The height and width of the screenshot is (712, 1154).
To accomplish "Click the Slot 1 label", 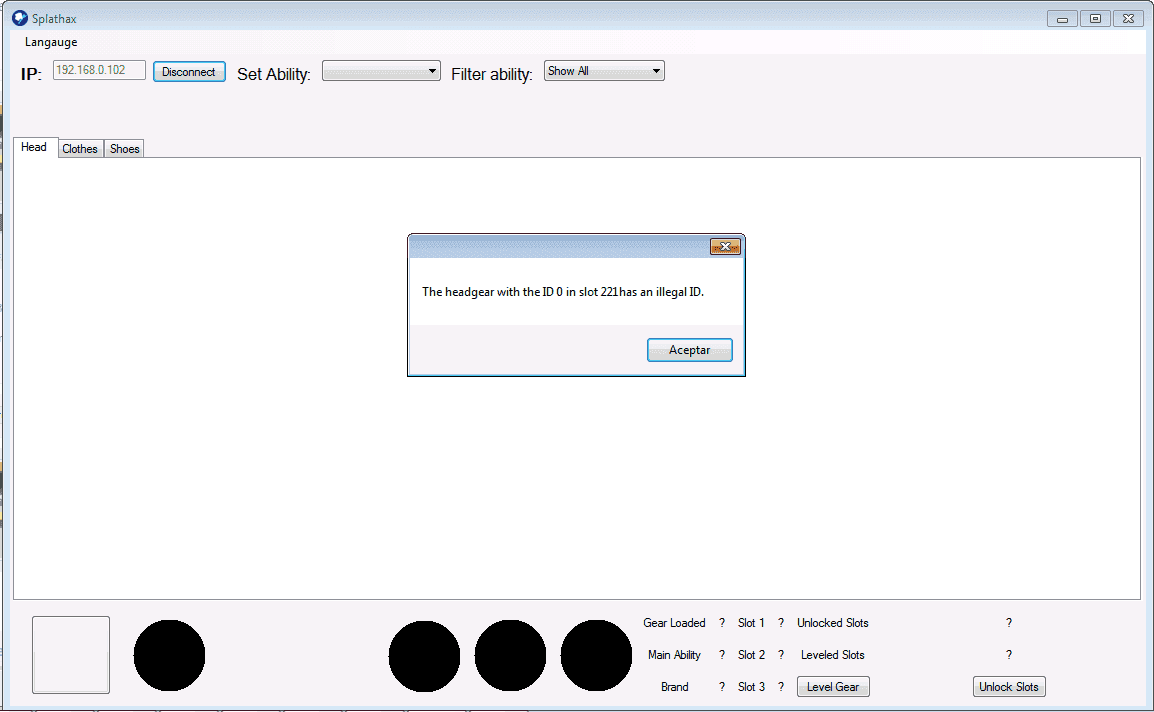I will [x=751, y=623].
